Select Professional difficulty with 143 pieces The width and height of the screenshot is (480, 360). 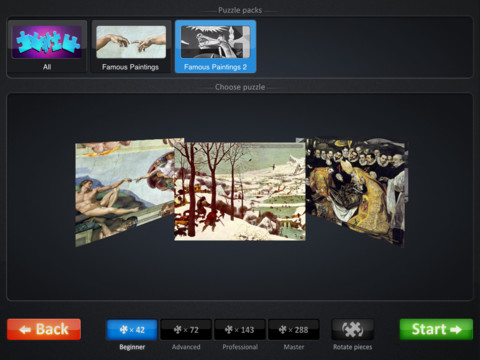(x=240, y=330)
